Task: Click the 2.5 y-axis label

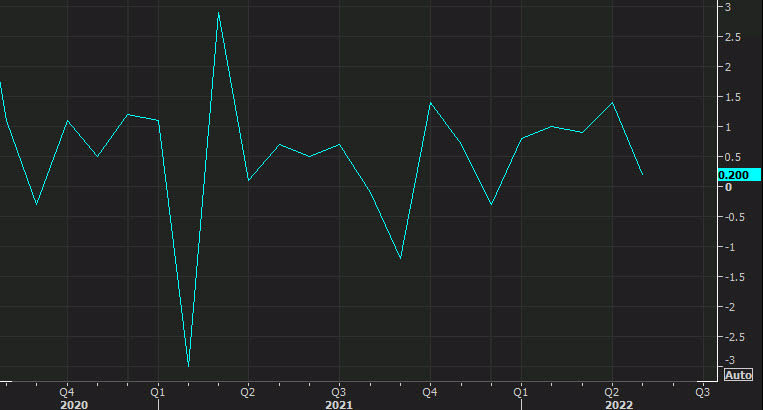Action: (733, 37)
